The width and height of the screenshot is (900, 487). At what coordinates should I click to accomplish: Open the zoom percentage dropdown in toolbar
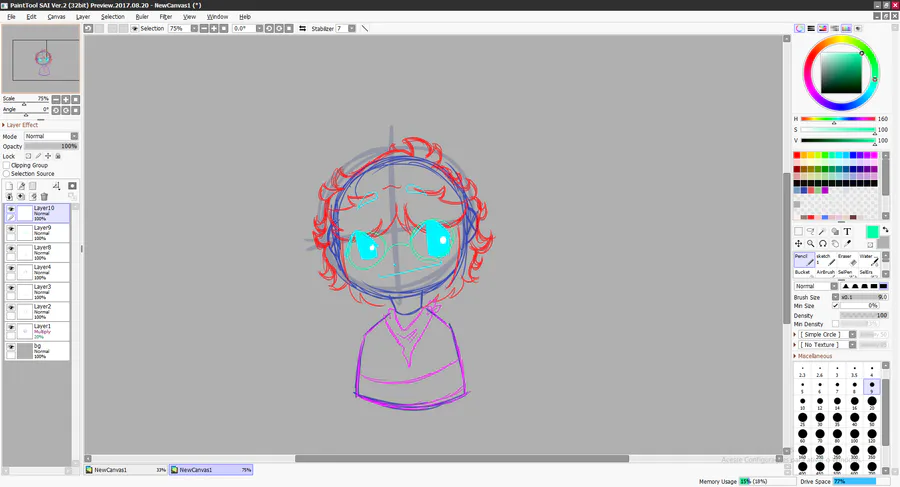pos(194,28)
